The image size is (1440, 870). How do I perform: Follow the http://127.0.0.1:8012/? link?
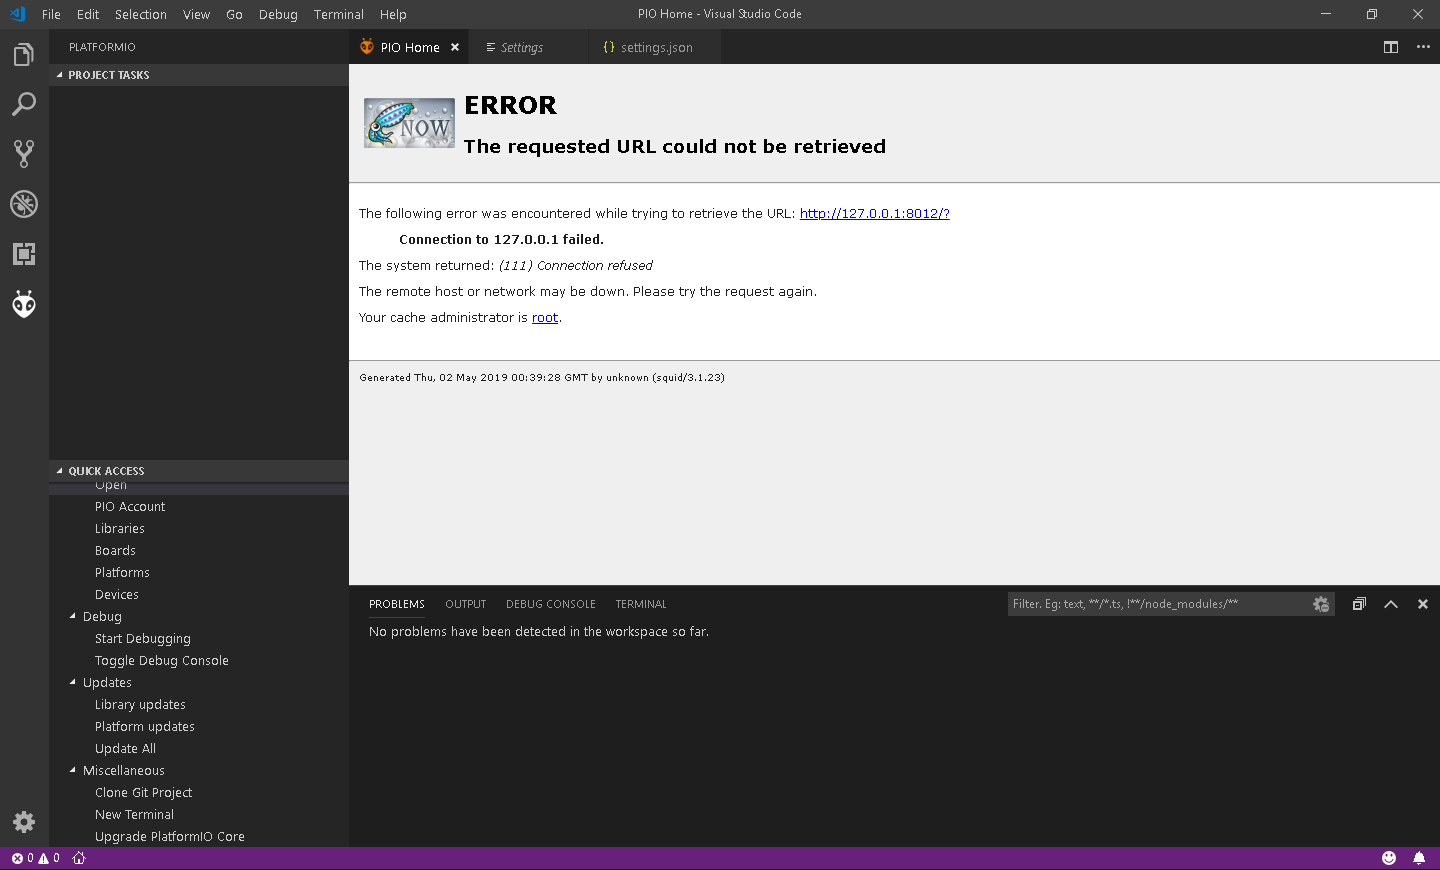(x=875, y=213)
